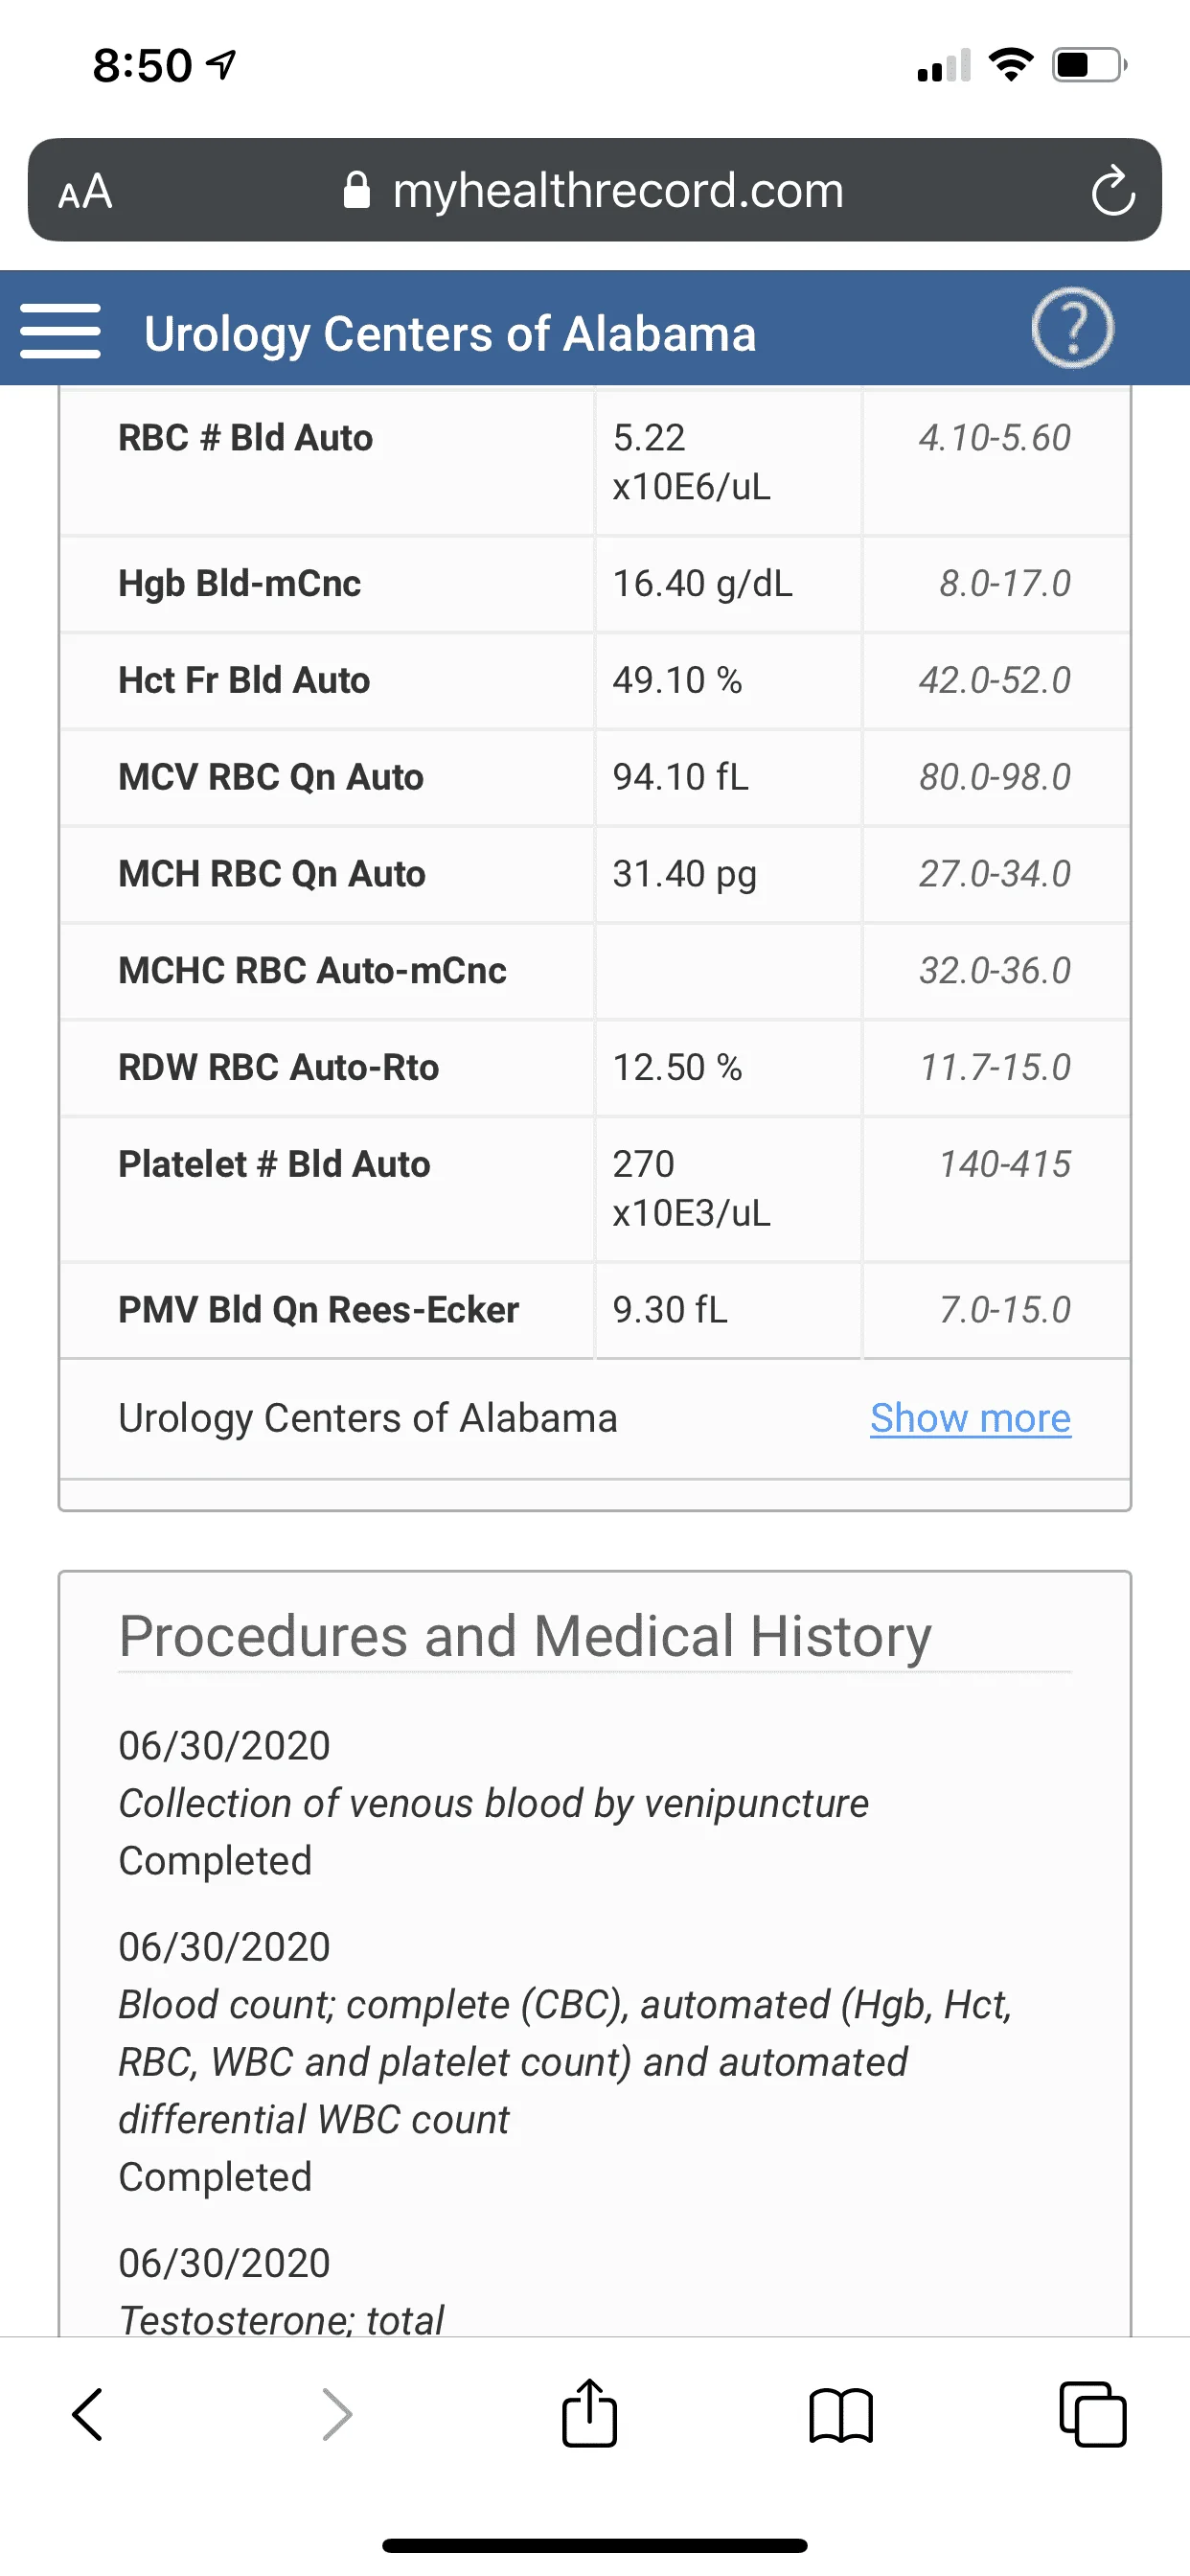This screenshot has height=2576, width=1190.
Task: Tap the Urology Centers of Alabama header title
Action: pyautogui.click(x=450, y=334)
